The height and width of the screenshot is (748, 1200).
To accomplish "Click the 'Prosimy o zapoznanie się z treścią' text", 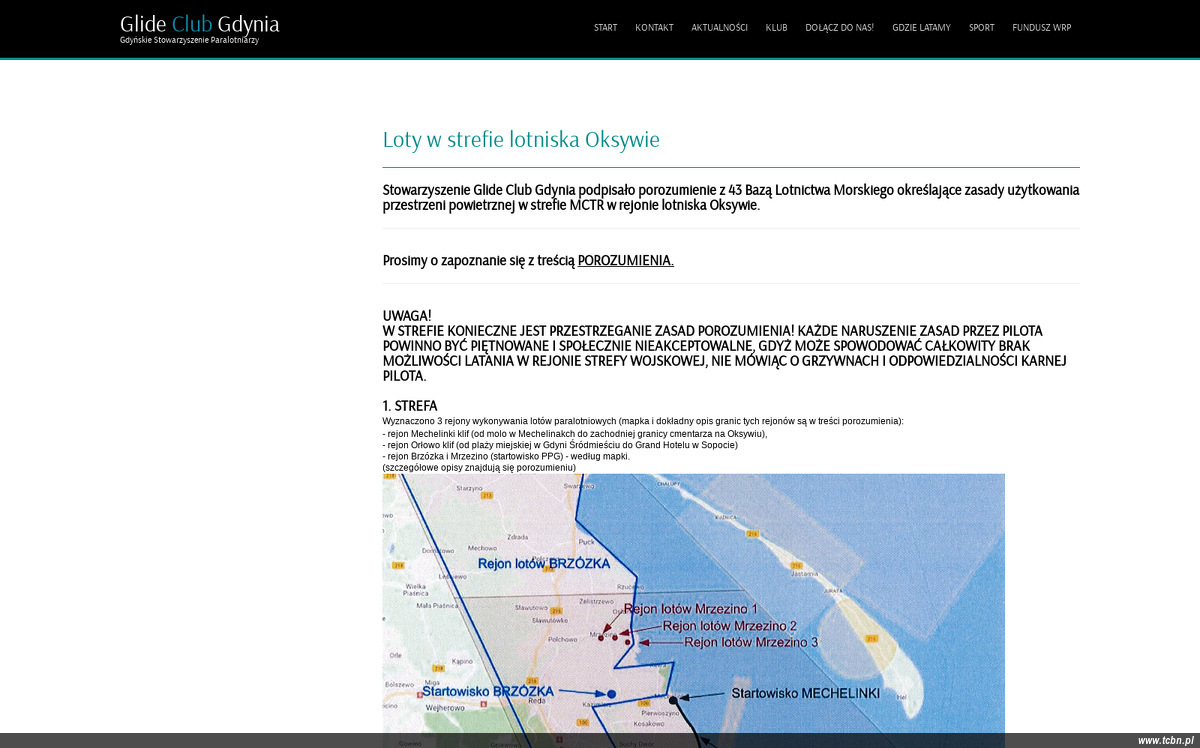I will pos(479,261).
